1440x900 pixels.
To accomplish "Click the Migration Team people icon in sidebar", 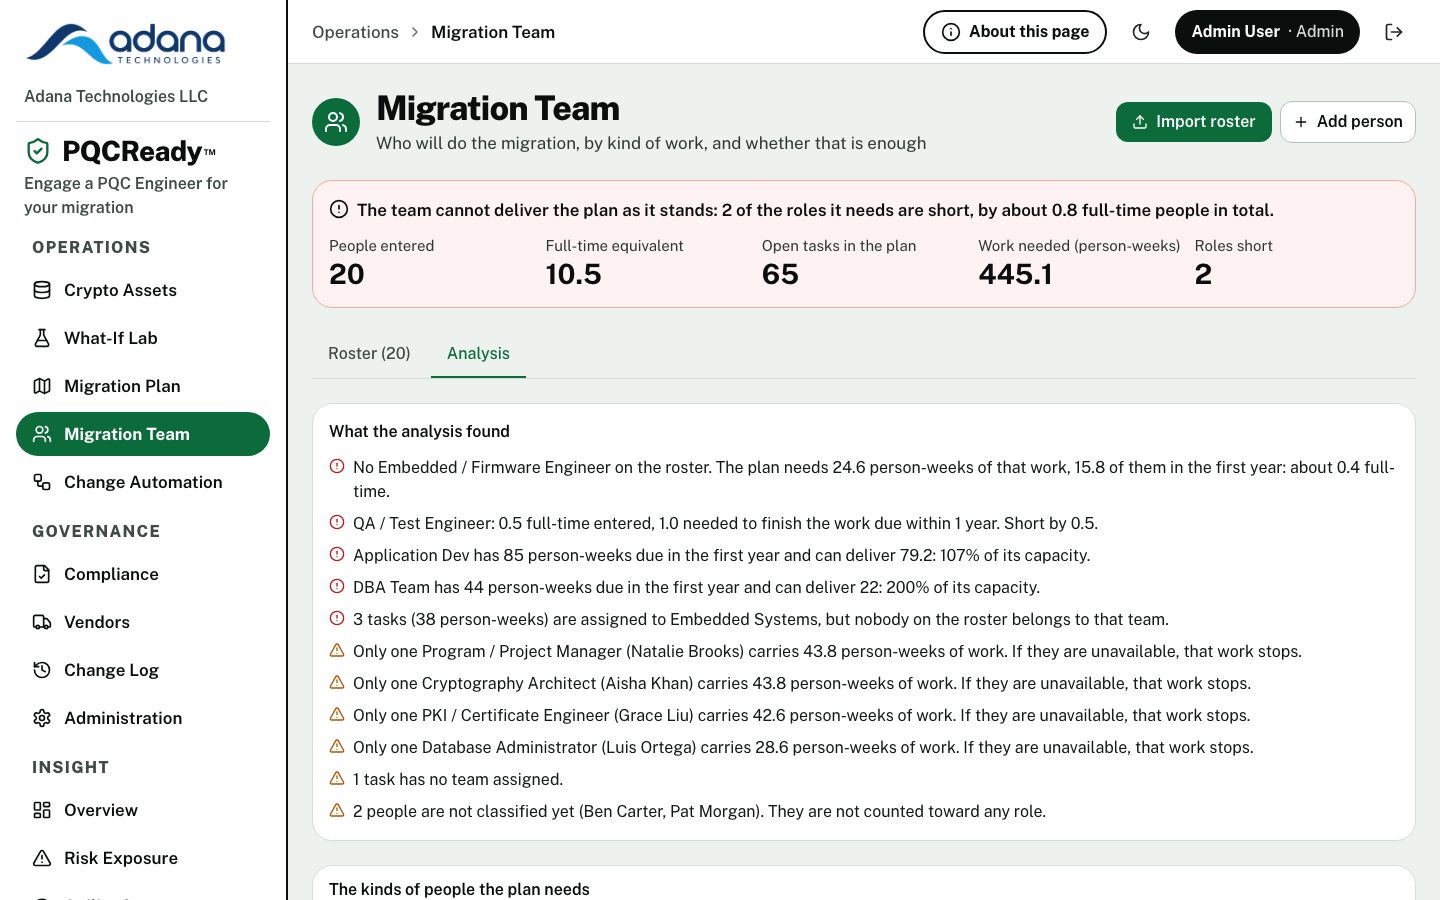I will (42, 434).
